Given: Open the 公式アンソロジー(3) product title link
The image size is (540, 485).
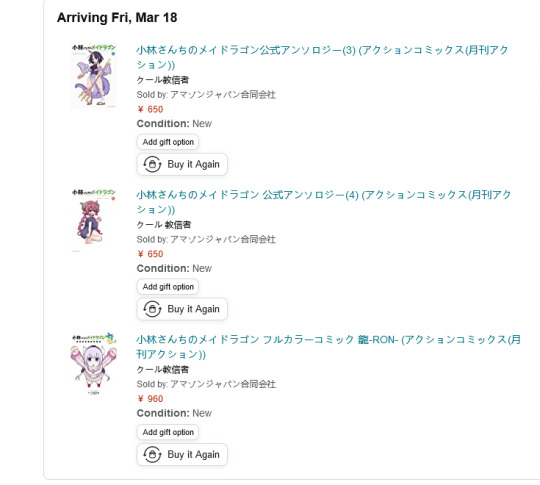Looking at the screenshot, I should [322, 57].
